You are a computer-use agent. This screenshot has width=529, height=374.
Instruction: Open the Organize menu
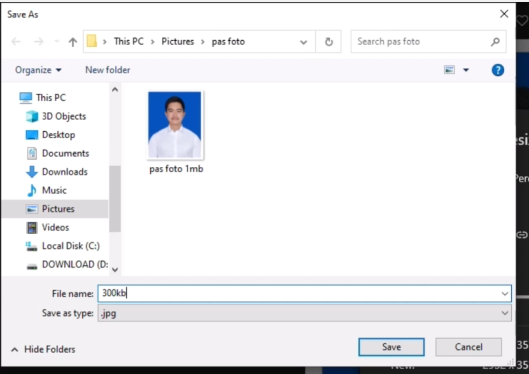(38, 70)
